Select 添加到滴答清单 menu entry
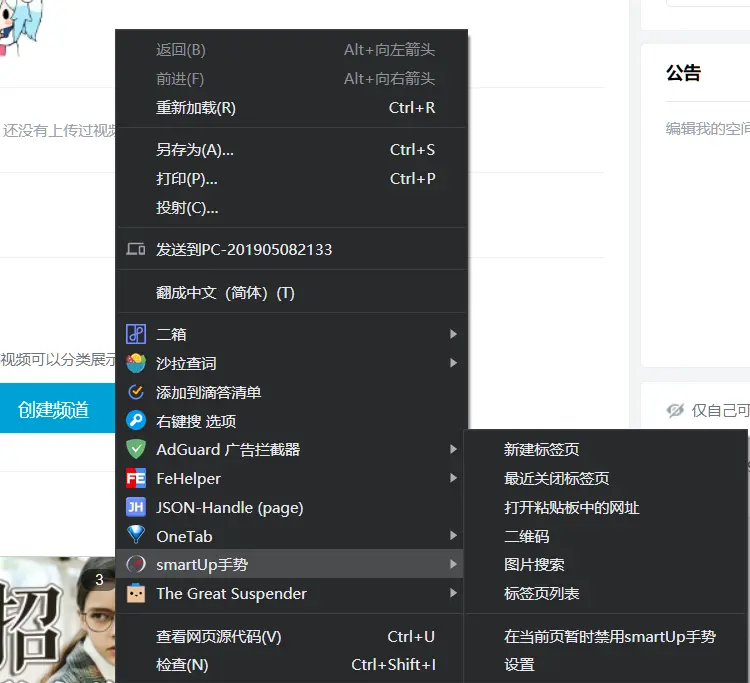Viewport: 750px width, 683px height. point(291,392)
